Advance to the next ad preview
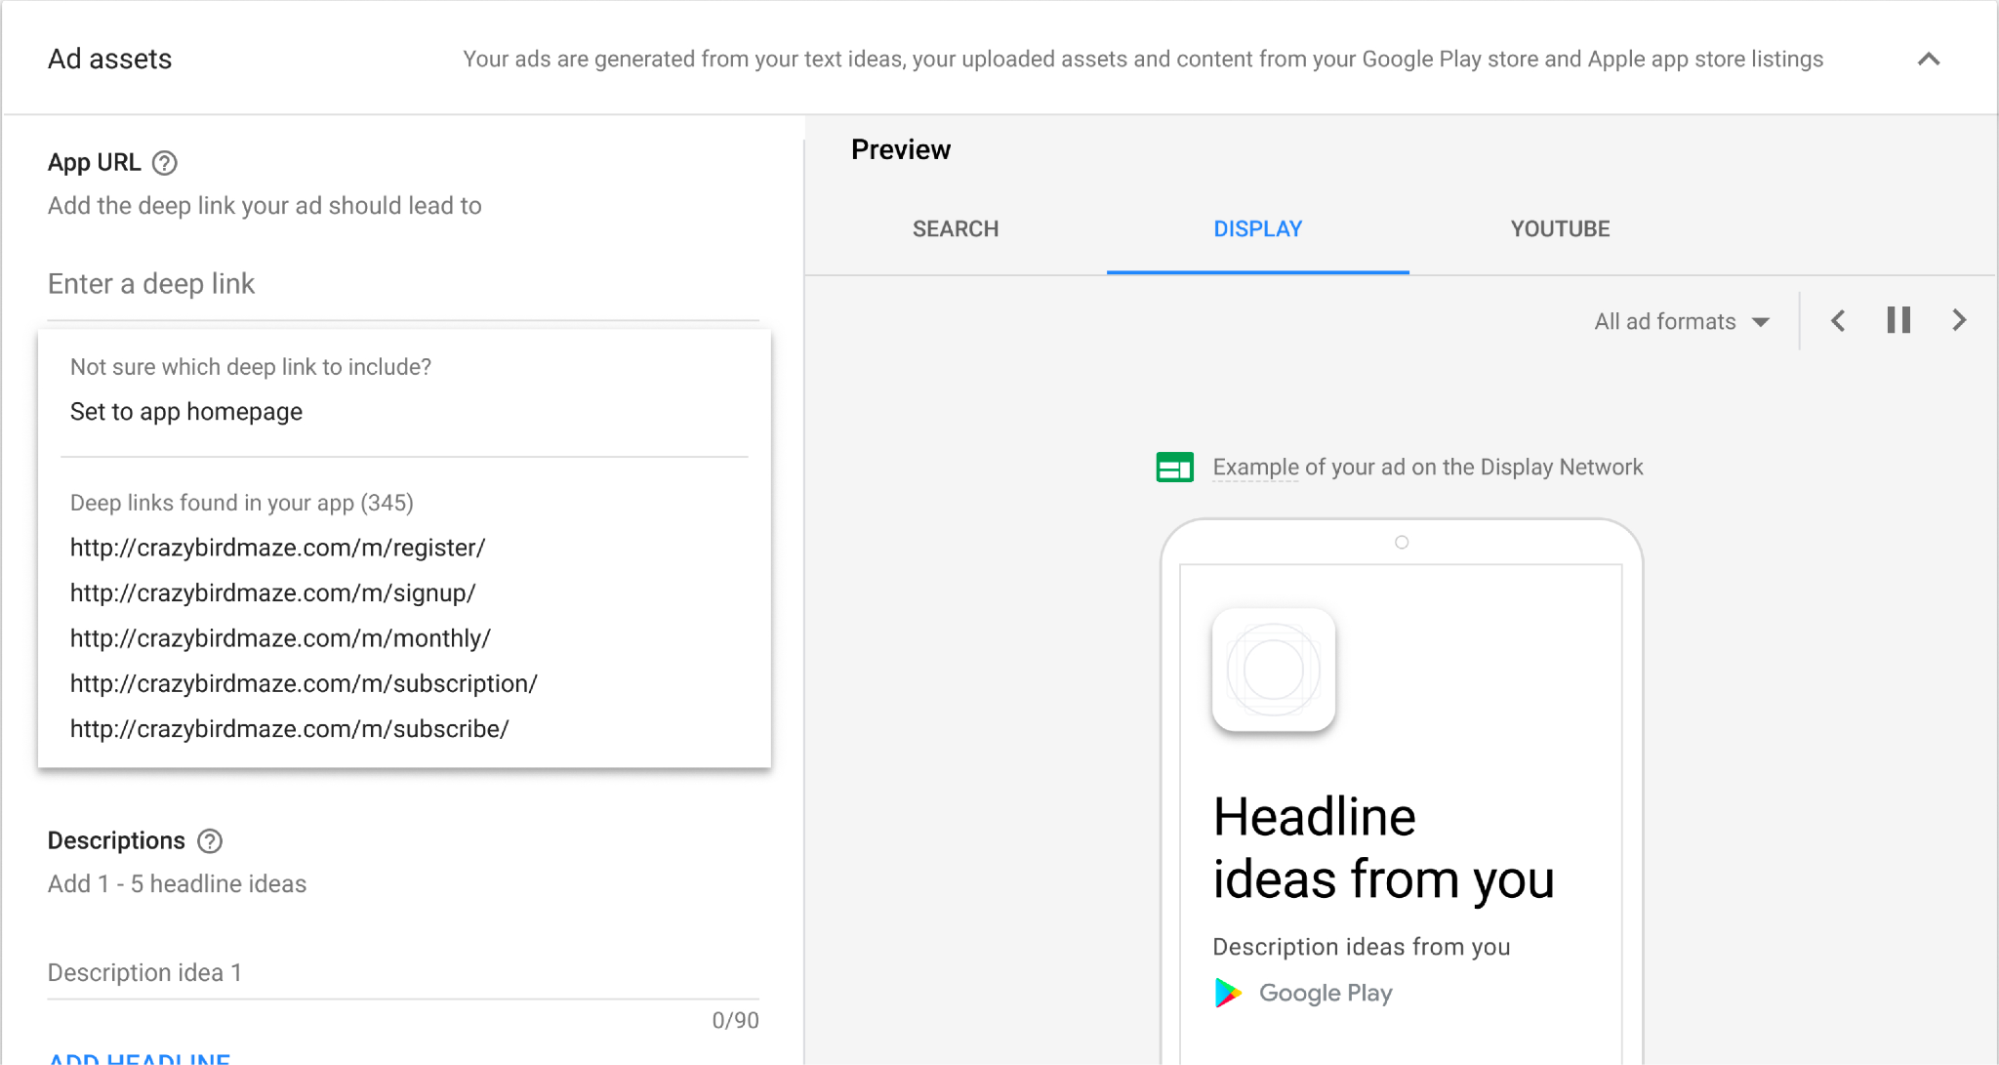 pos(1959,320)
